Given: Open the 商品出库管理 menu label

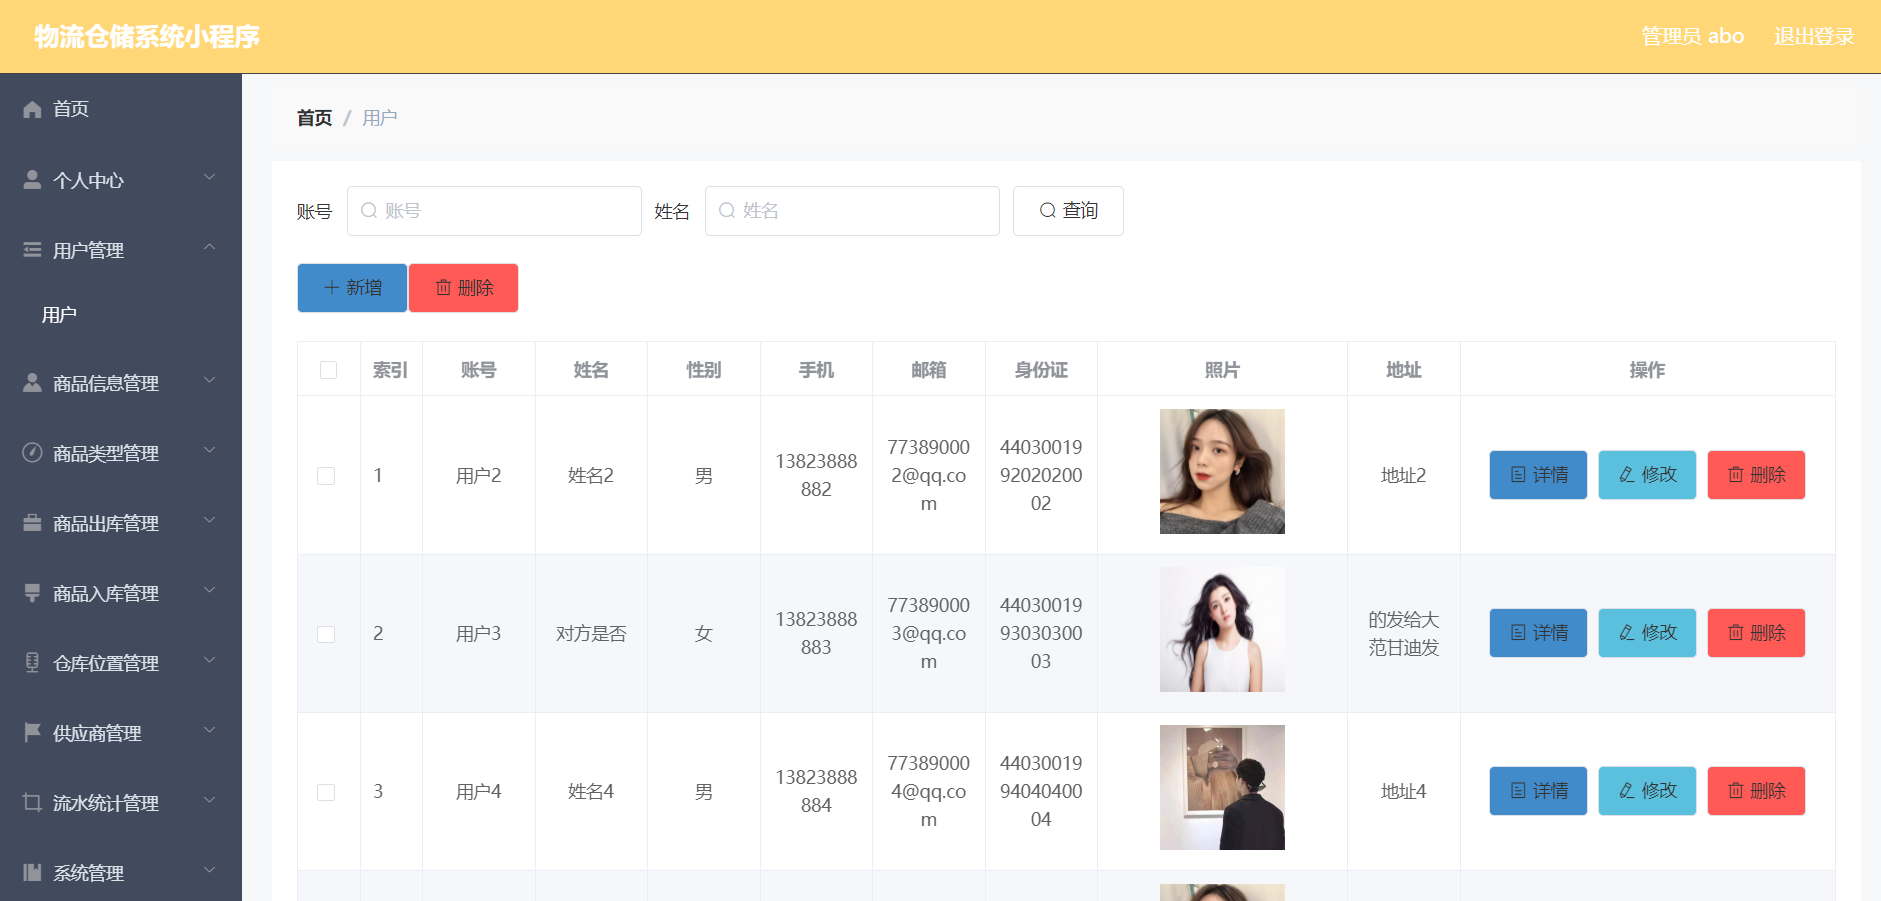Looking at the screenshot, I should [x=106, y=524].
